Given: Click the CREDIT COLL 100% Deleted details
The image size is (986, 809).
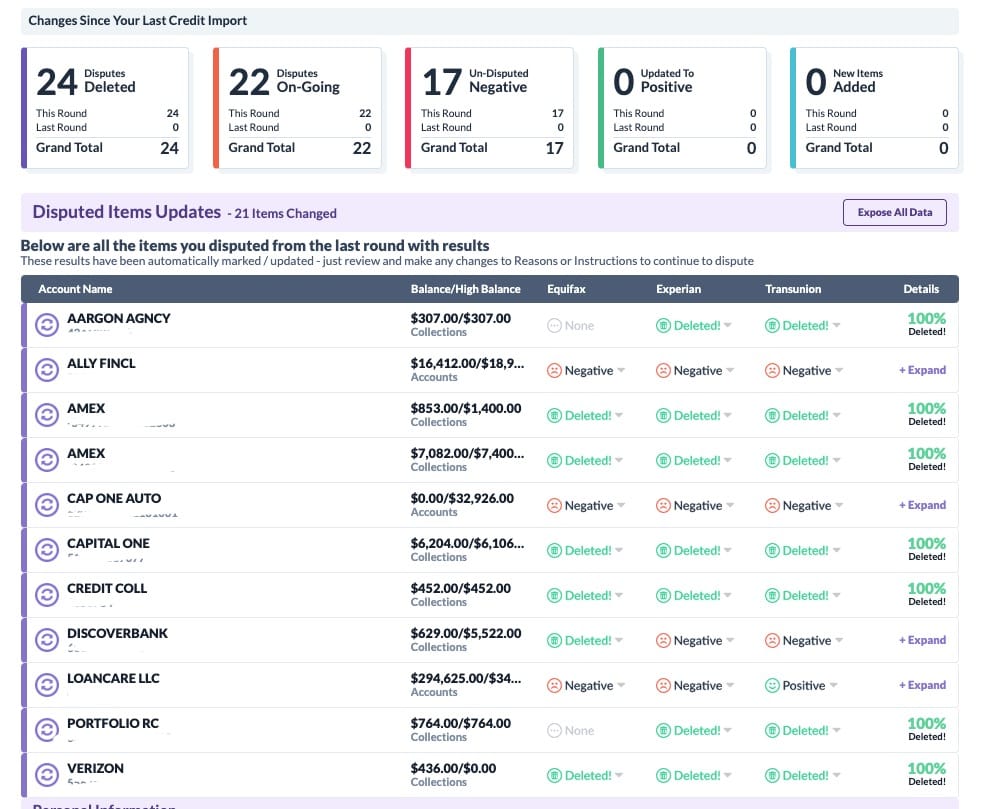Looking at the screenshot, I should [x=926, y=595].
